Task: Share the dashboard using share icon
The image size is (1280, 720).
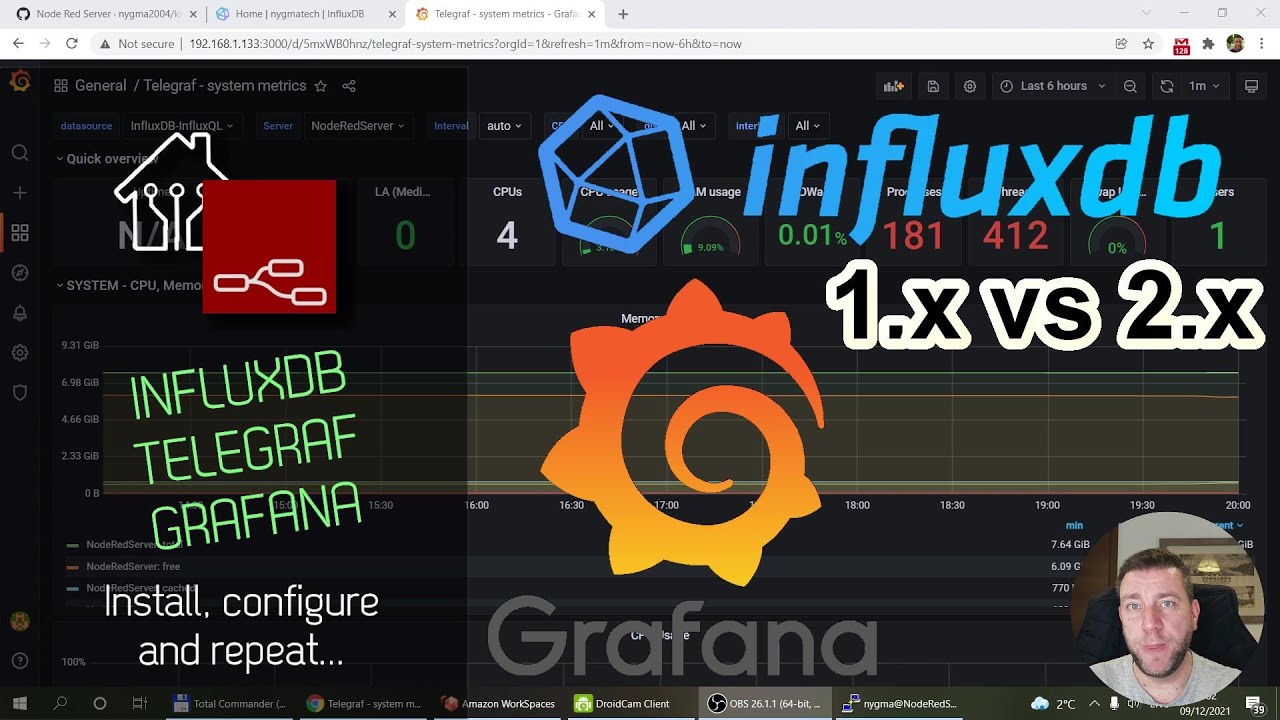Action: click(x=349, y=86)
